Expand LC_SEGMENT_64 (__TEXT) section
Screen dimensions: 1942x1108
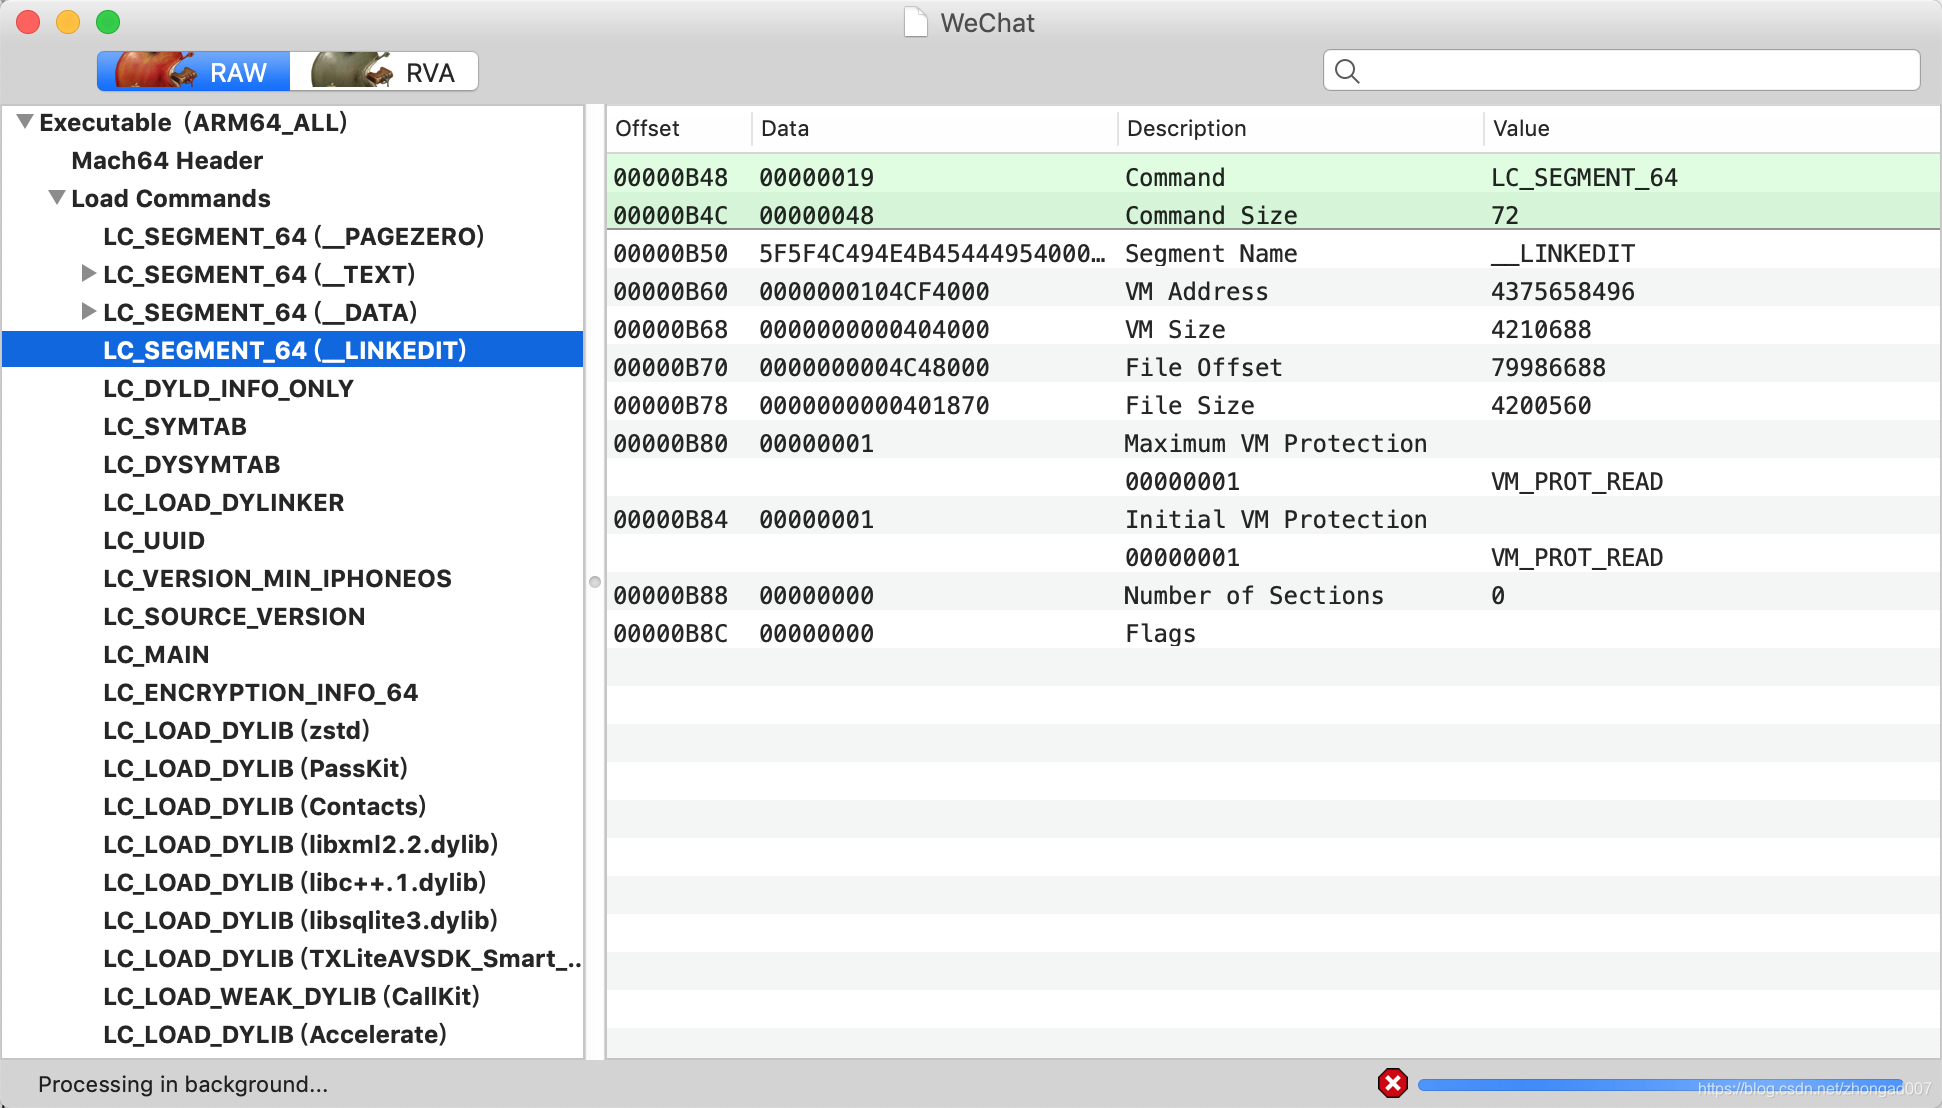(x=84, y=275)
